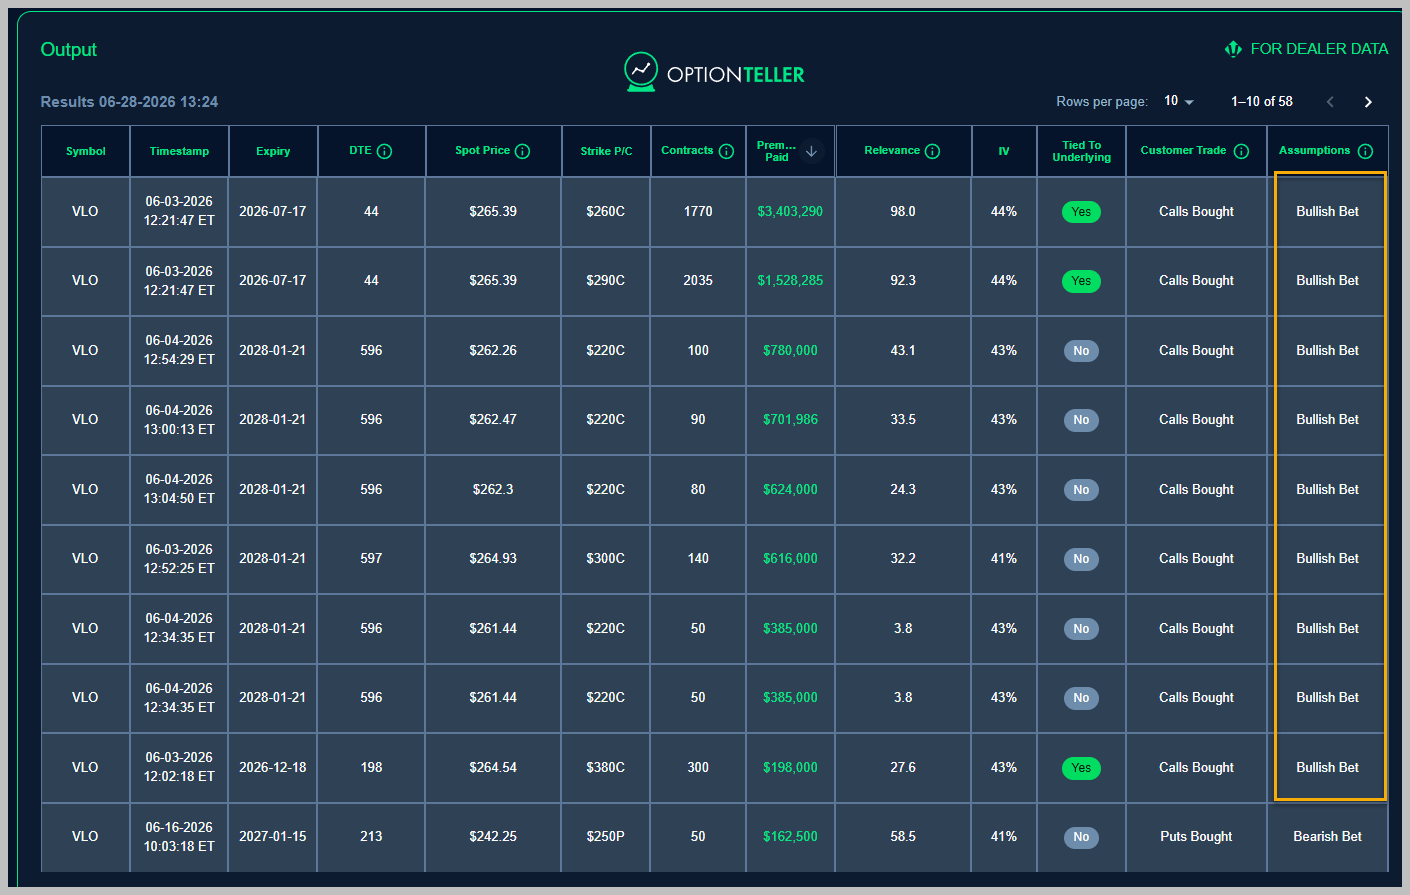Viewport: 1410px width, 895px height.
Task: Sort by Tied To Underlying header
Action: [1081, 151]
